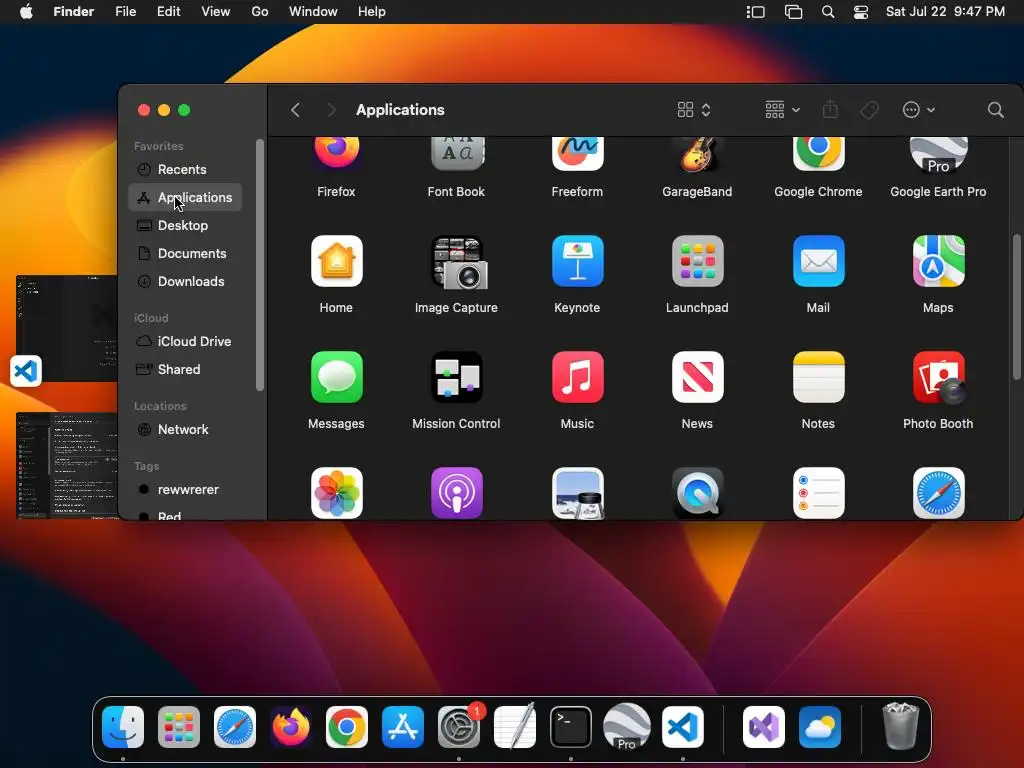Viewport: 1024px width, 768px height.
Task: Open Desktop from the sidebar
Action: (x=185, y=225)
